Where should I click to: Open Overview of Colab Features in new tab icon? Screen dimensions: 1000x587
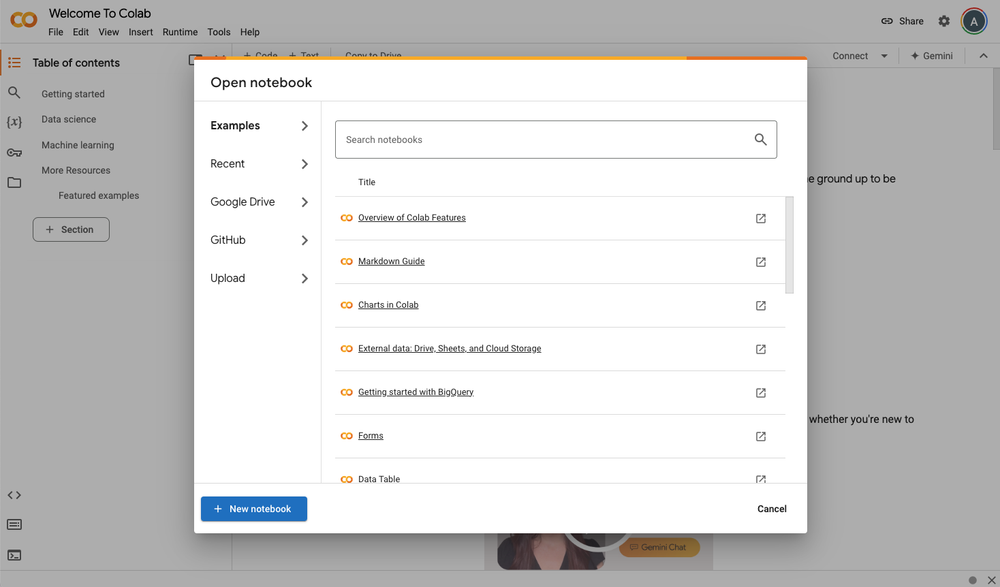coord(761,218)
